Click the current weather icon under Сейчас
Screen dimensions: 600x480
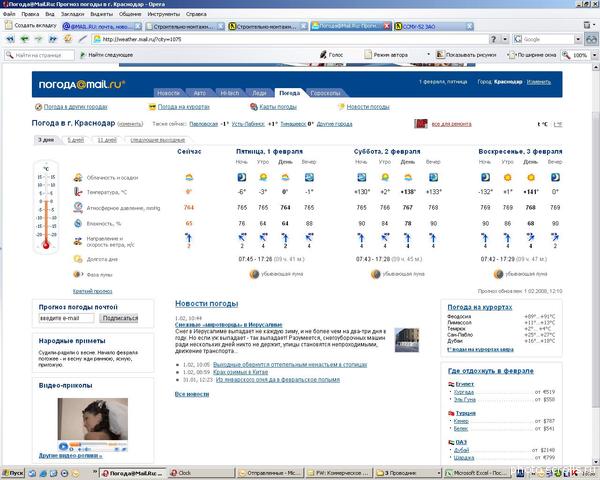click(x=189, y=177)
